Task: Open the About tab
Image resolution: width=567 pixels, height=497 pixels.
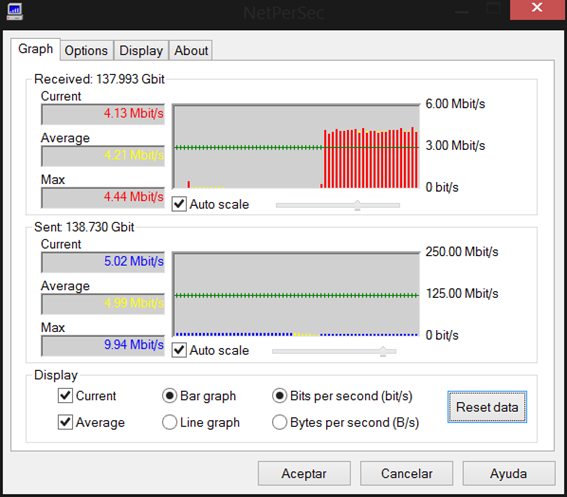Action: pyautogui.click(x=191, y=51)
